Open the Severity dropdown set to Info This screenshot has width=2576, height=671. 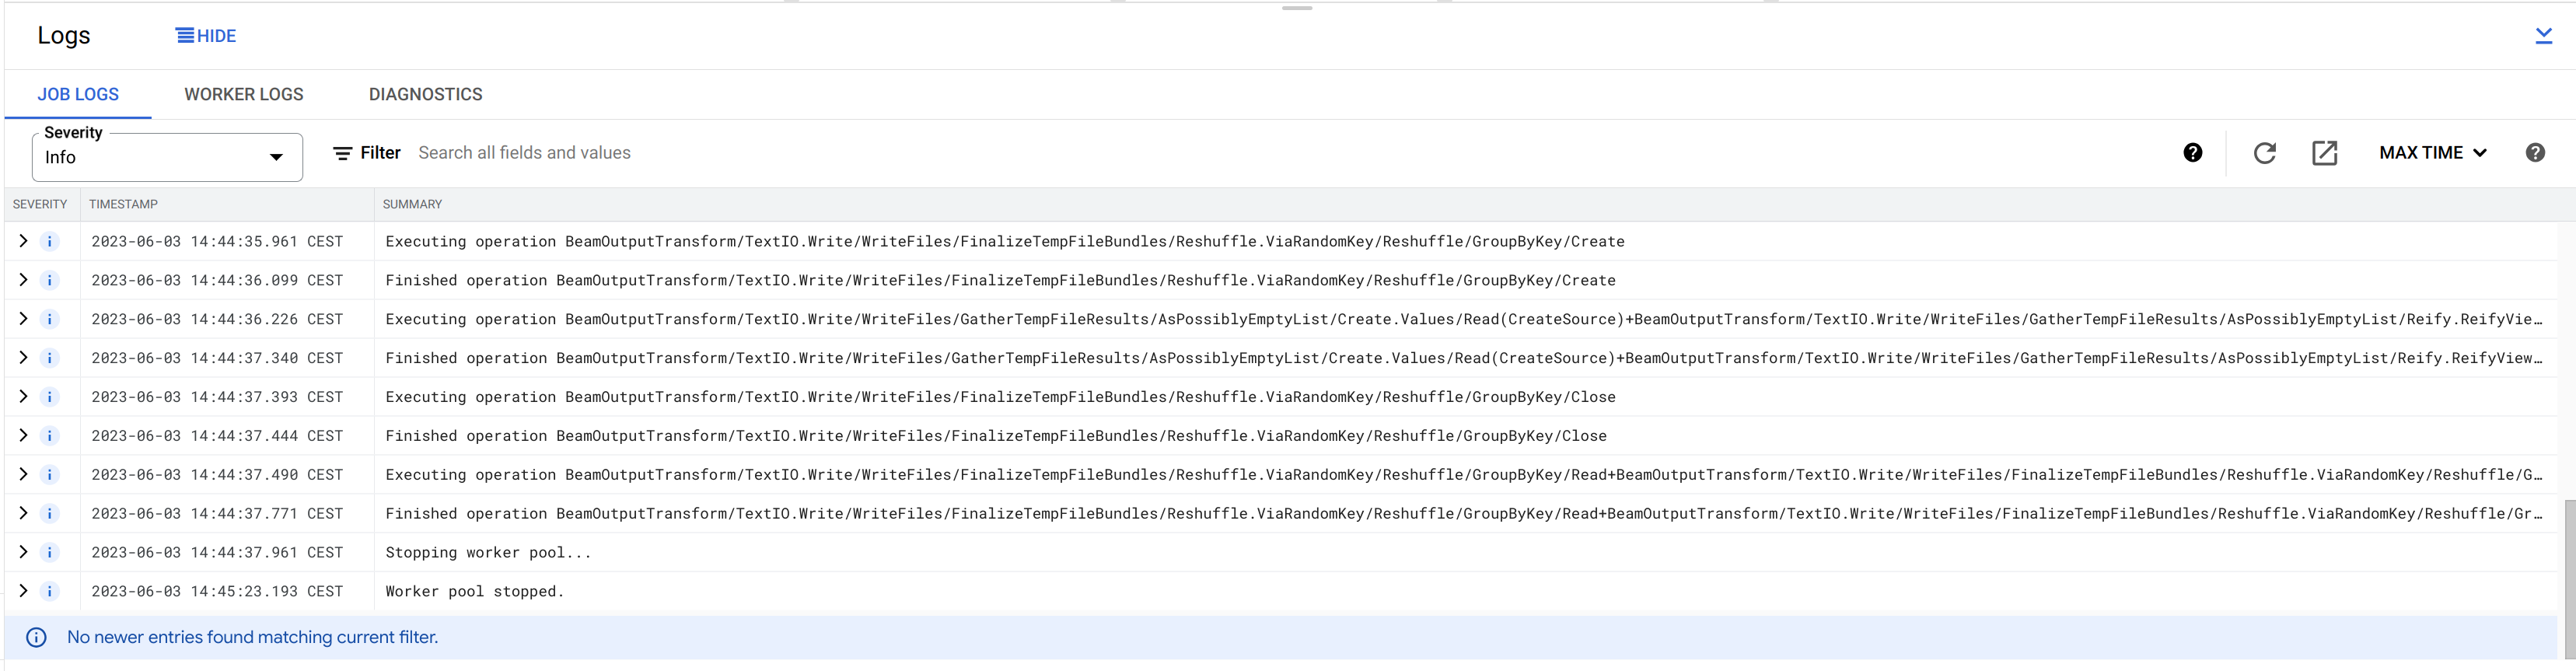pyautogui.click(x=167, y=158)
